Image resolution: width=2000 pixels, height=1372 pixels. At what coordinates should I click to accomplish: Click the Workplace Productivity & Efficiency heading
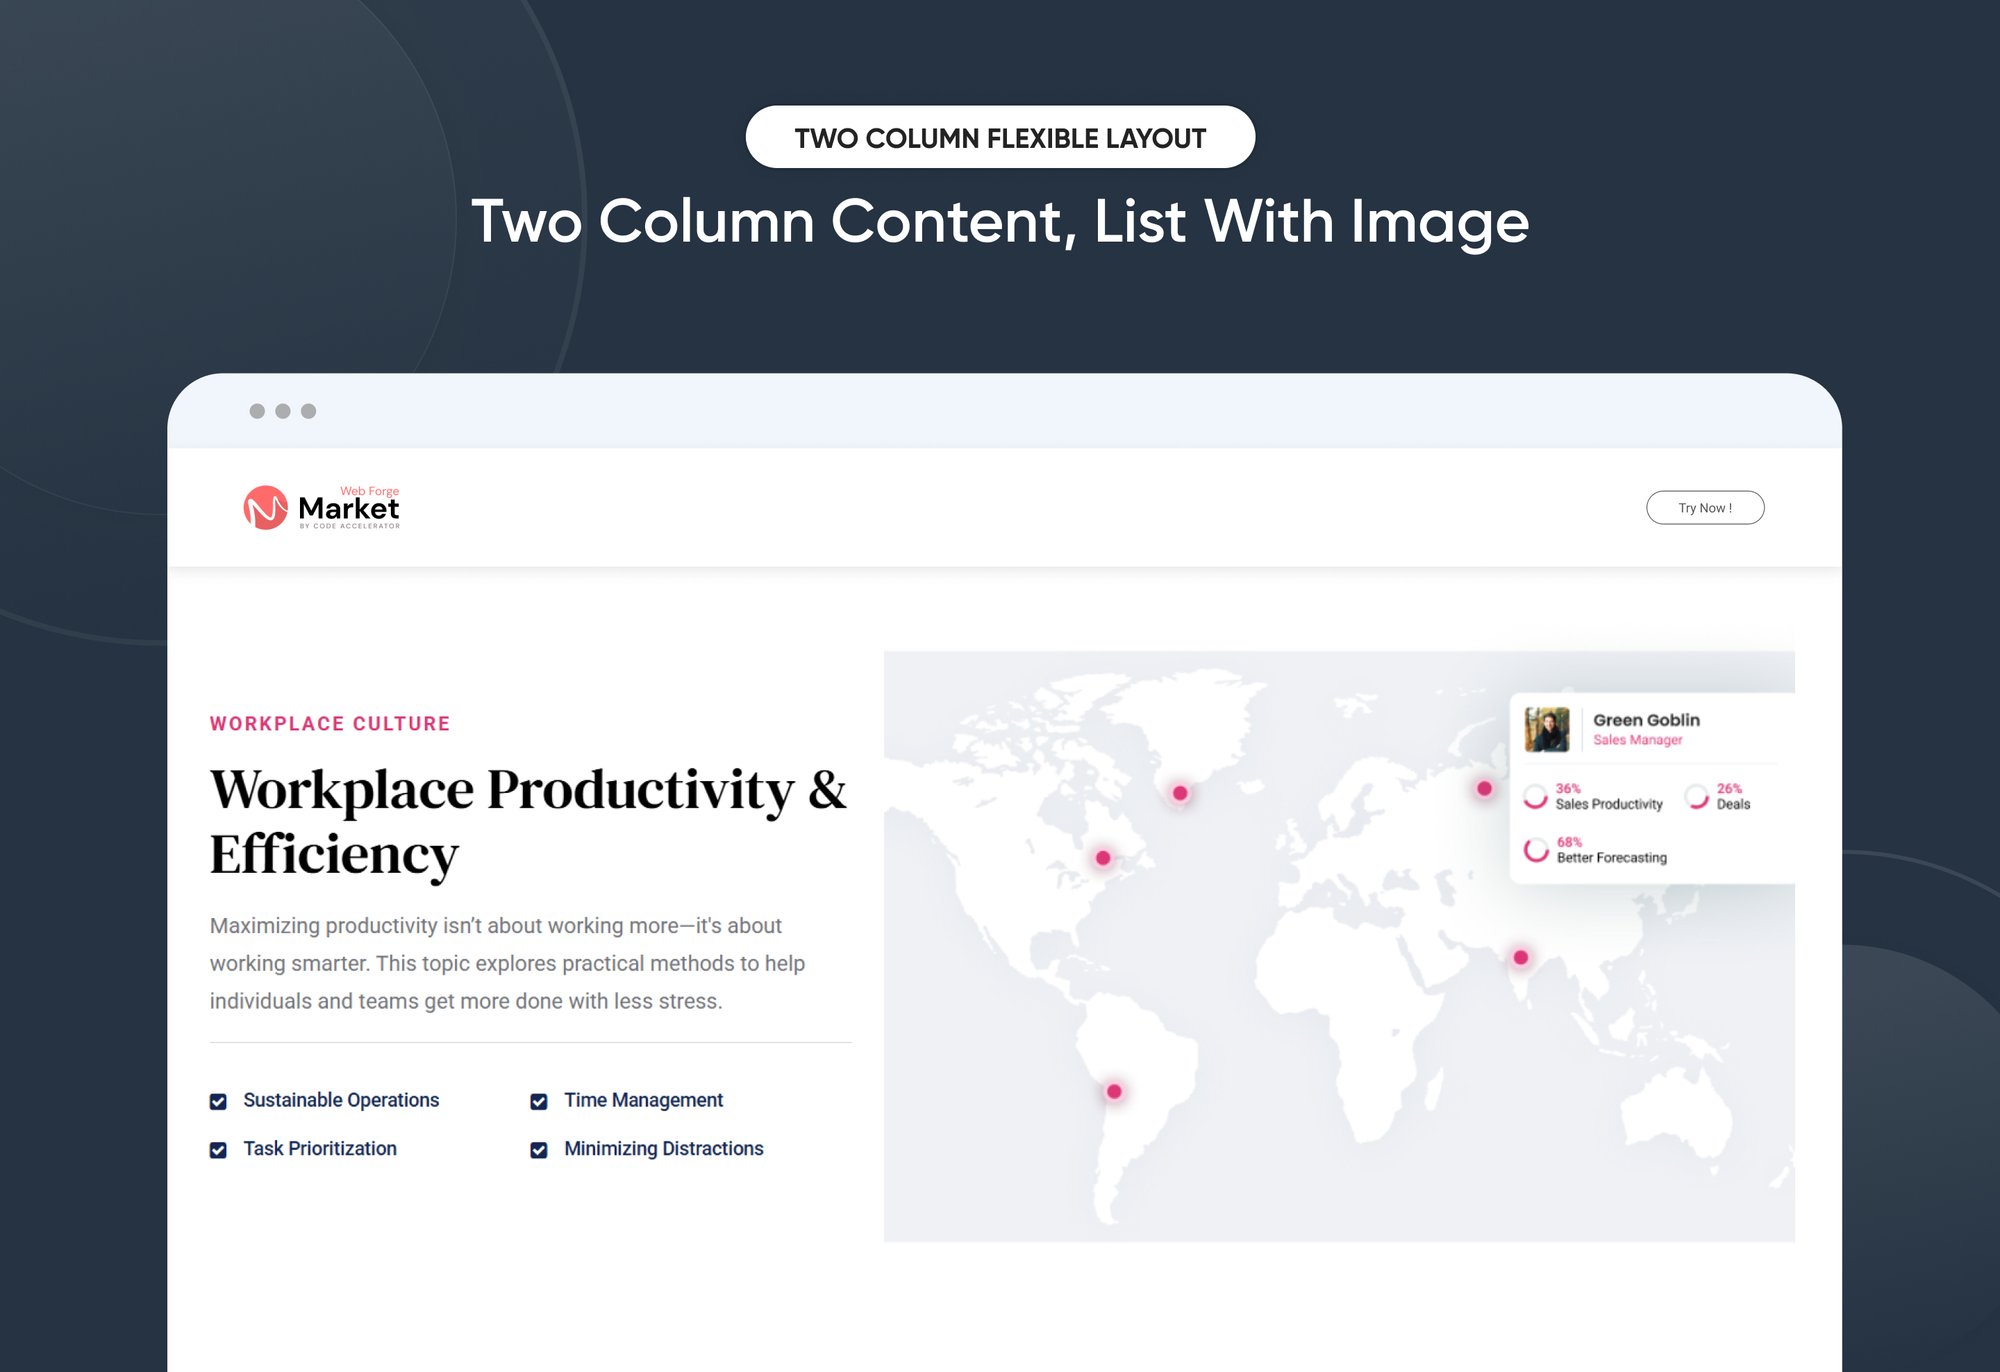(x=528, y=822)
